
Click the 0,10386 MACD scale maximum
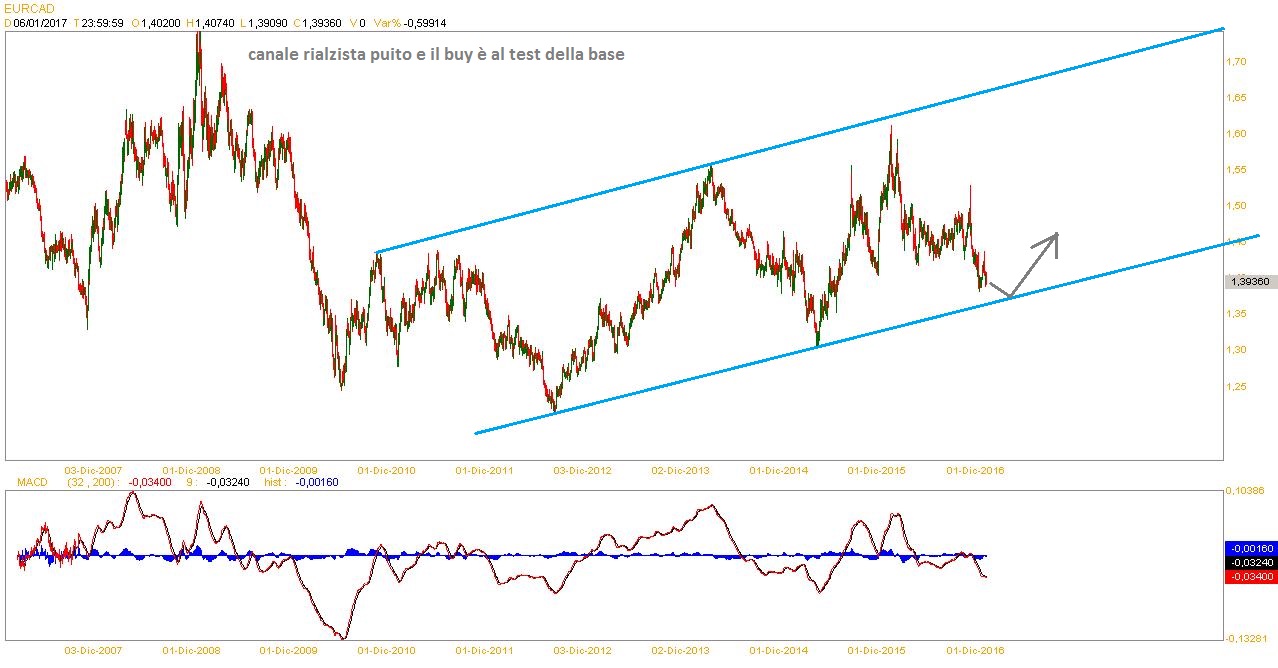(x=1246, y=491)
